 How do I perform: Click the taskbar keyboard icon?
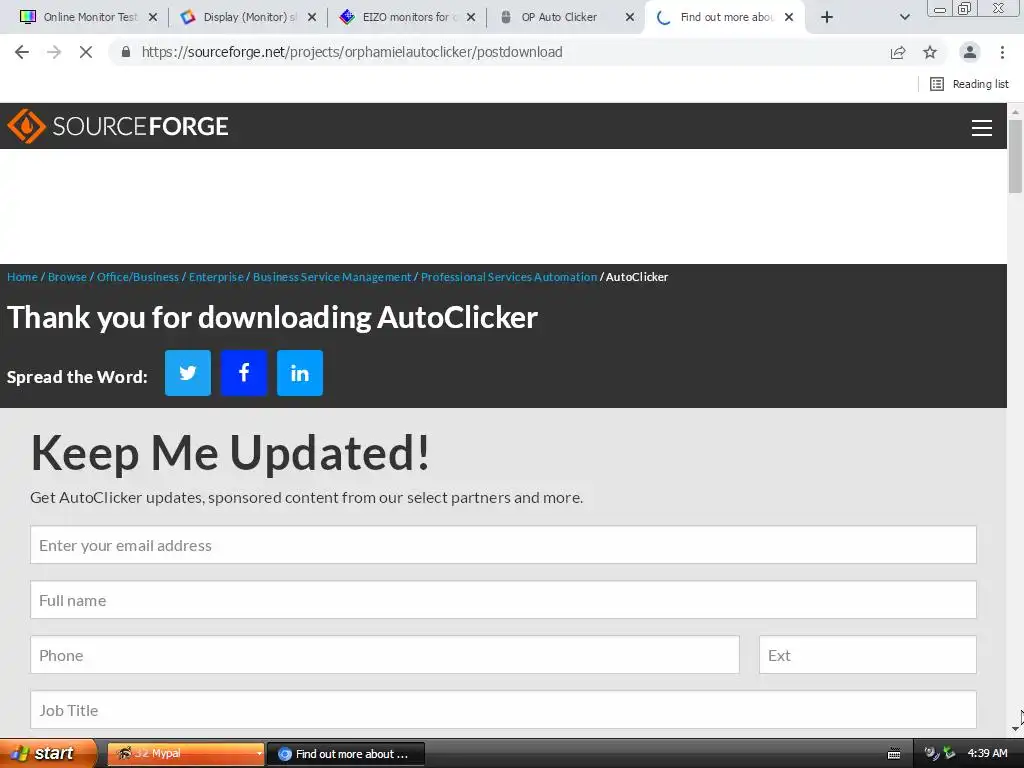click(894, 754)
